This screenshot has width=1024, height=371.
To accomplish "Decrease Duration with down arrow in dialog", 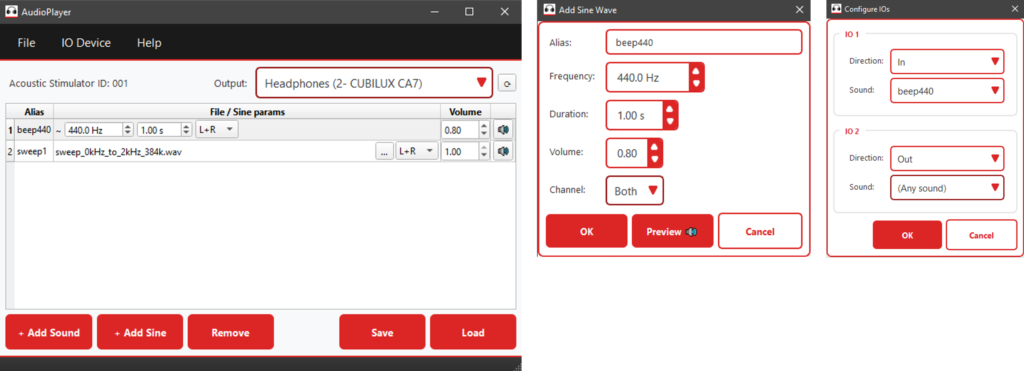I will (670, 122).
